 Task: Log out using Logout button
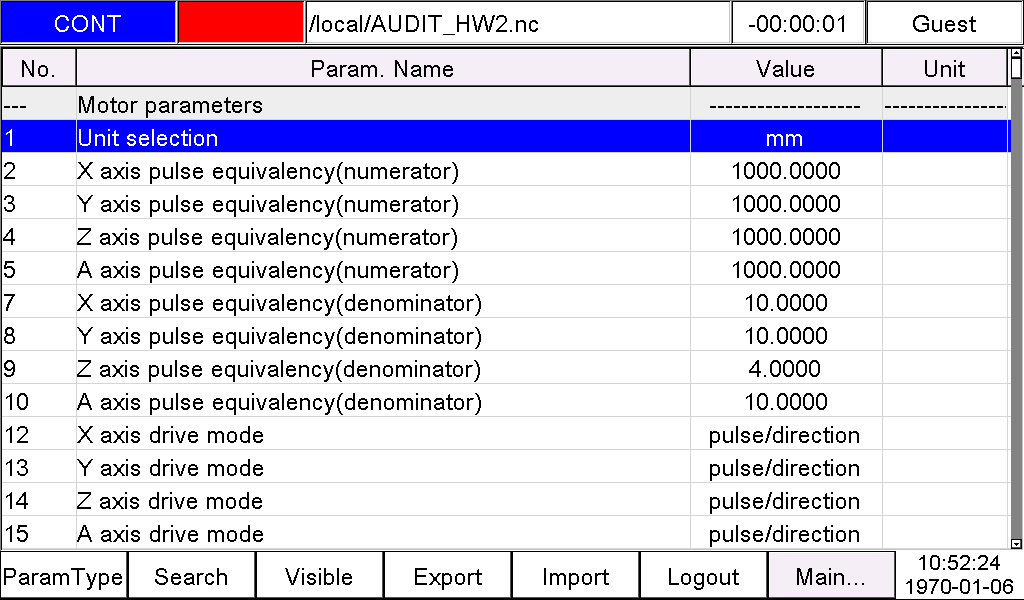coord(703,576)
